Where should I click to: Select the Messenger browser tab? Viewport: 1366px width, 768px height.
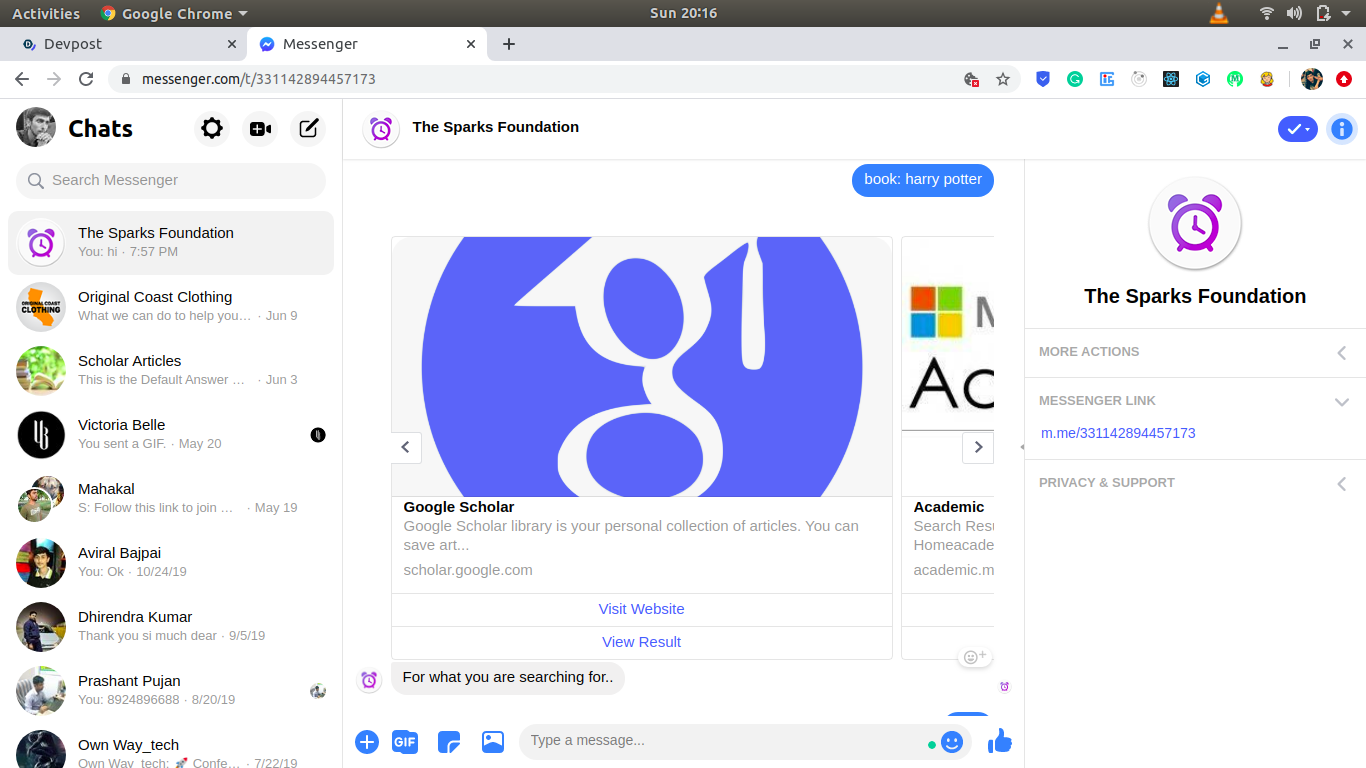(365, 44)
